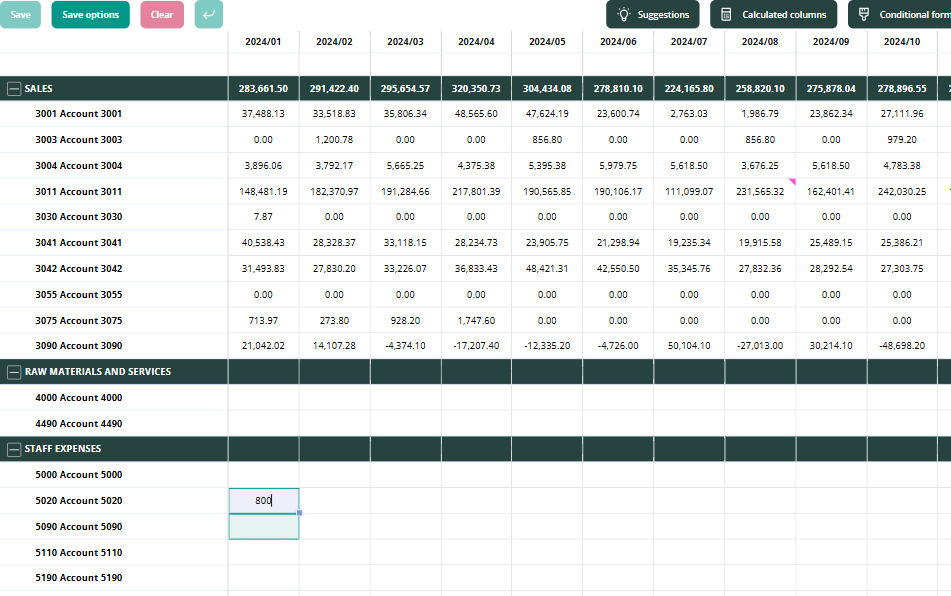Select row 3090 Account 3090
The height and width of the screenshot is (596, 951).
pyautogui.click(x=78, y=346)
